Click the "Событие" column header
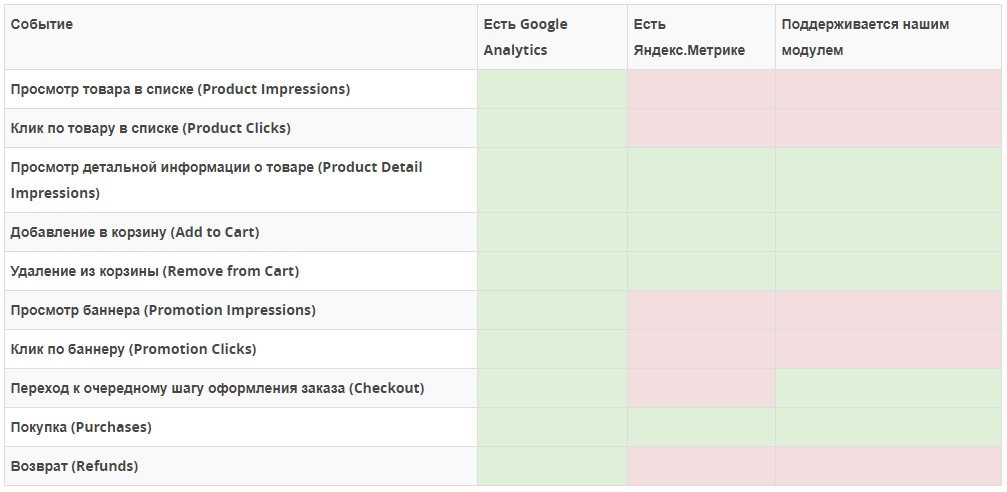The height and width of the screenshot is (492, 1007). (42, 24)
